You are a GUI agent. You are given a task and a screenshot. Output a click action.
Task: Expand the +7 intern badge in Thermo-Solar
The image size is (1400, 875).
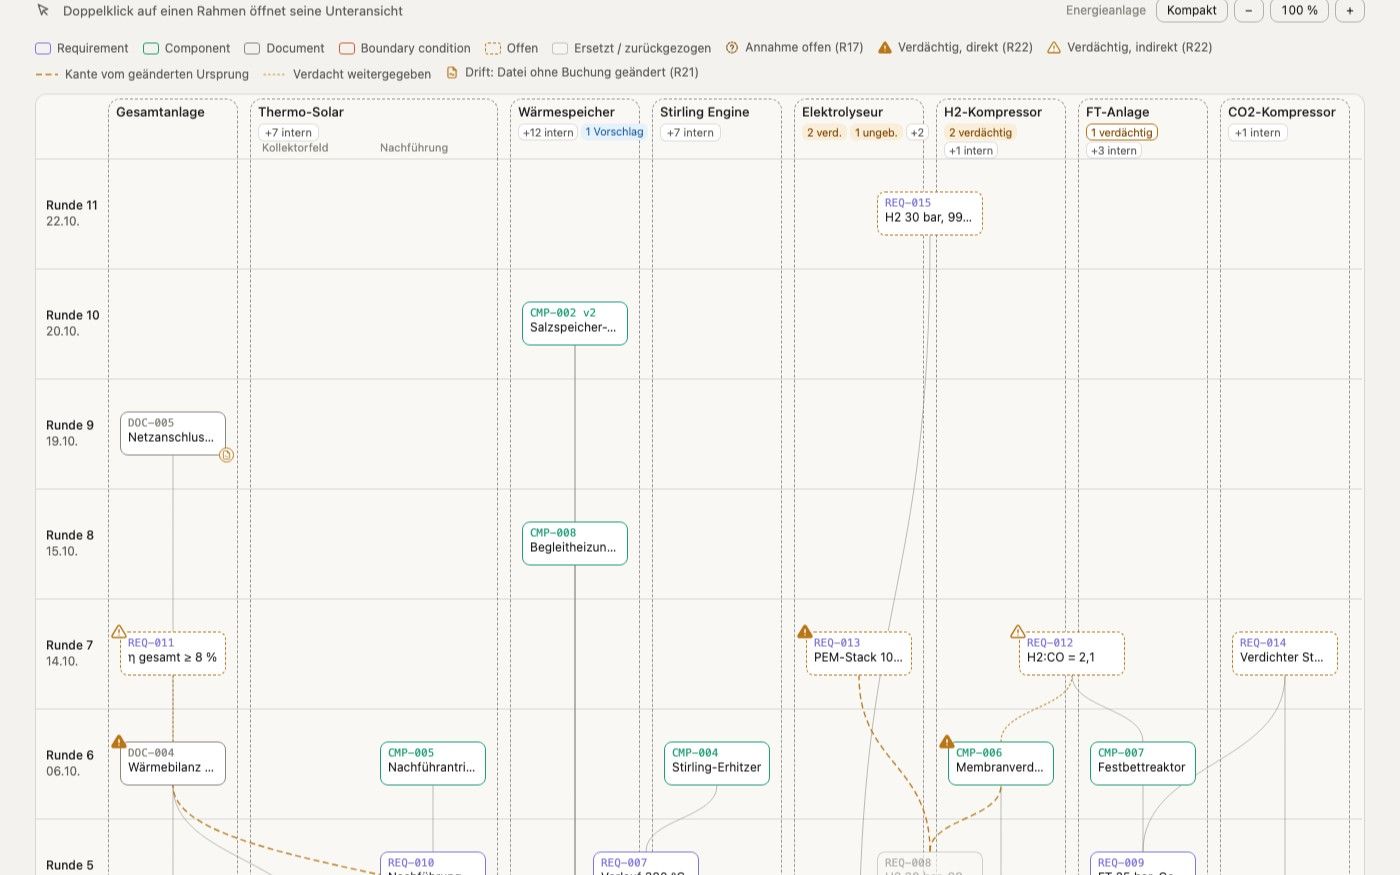point(288,132)
